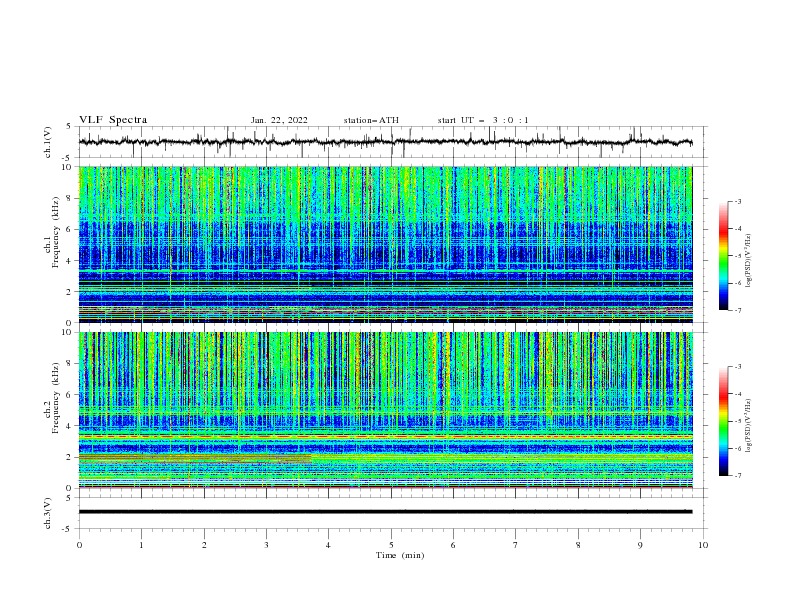The height and width of the screenshot is (612, 792).
Task: Click the date 'Jan. 22, 2022'
Action: click(x=279, y=120)
